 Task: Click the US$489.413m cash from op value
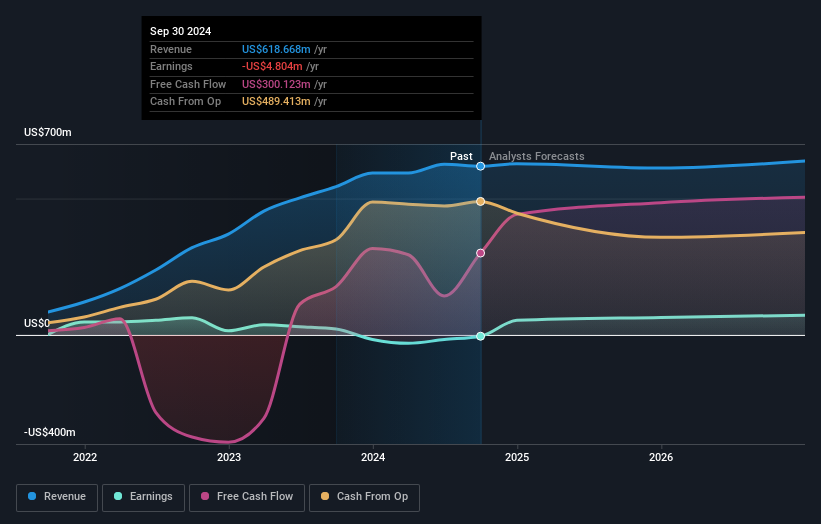[x=276, y=102]
